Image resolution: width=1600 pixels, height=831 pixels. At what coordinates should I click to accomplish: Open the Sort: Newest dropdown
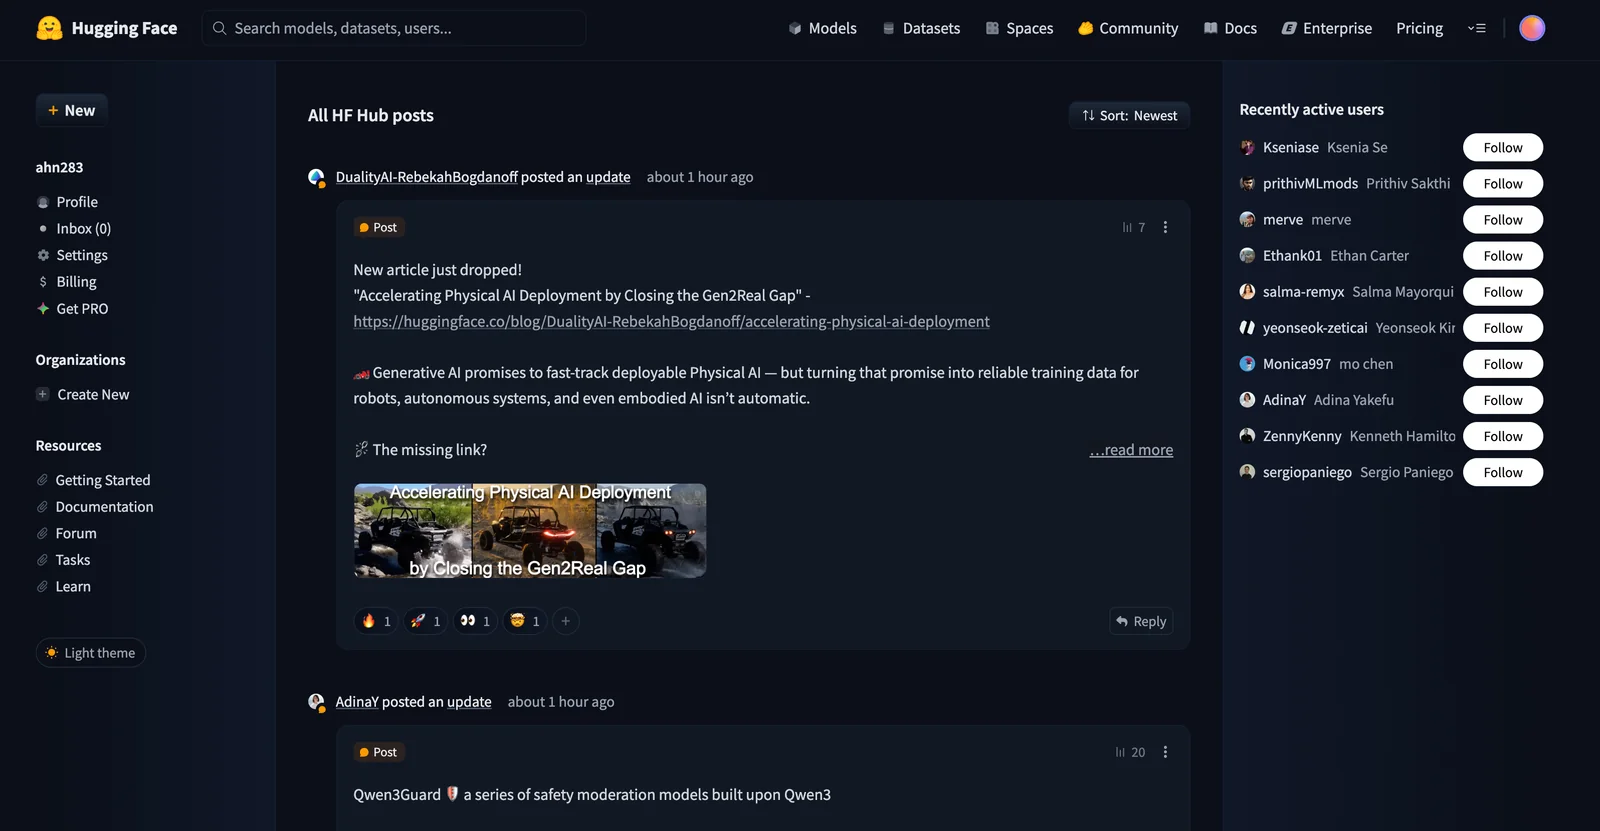click(x=1129, y=116)
